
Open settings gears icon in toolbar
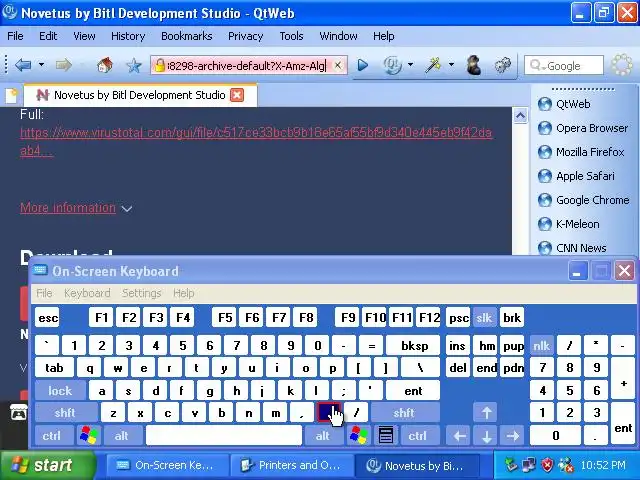click(x=503, y=65)
